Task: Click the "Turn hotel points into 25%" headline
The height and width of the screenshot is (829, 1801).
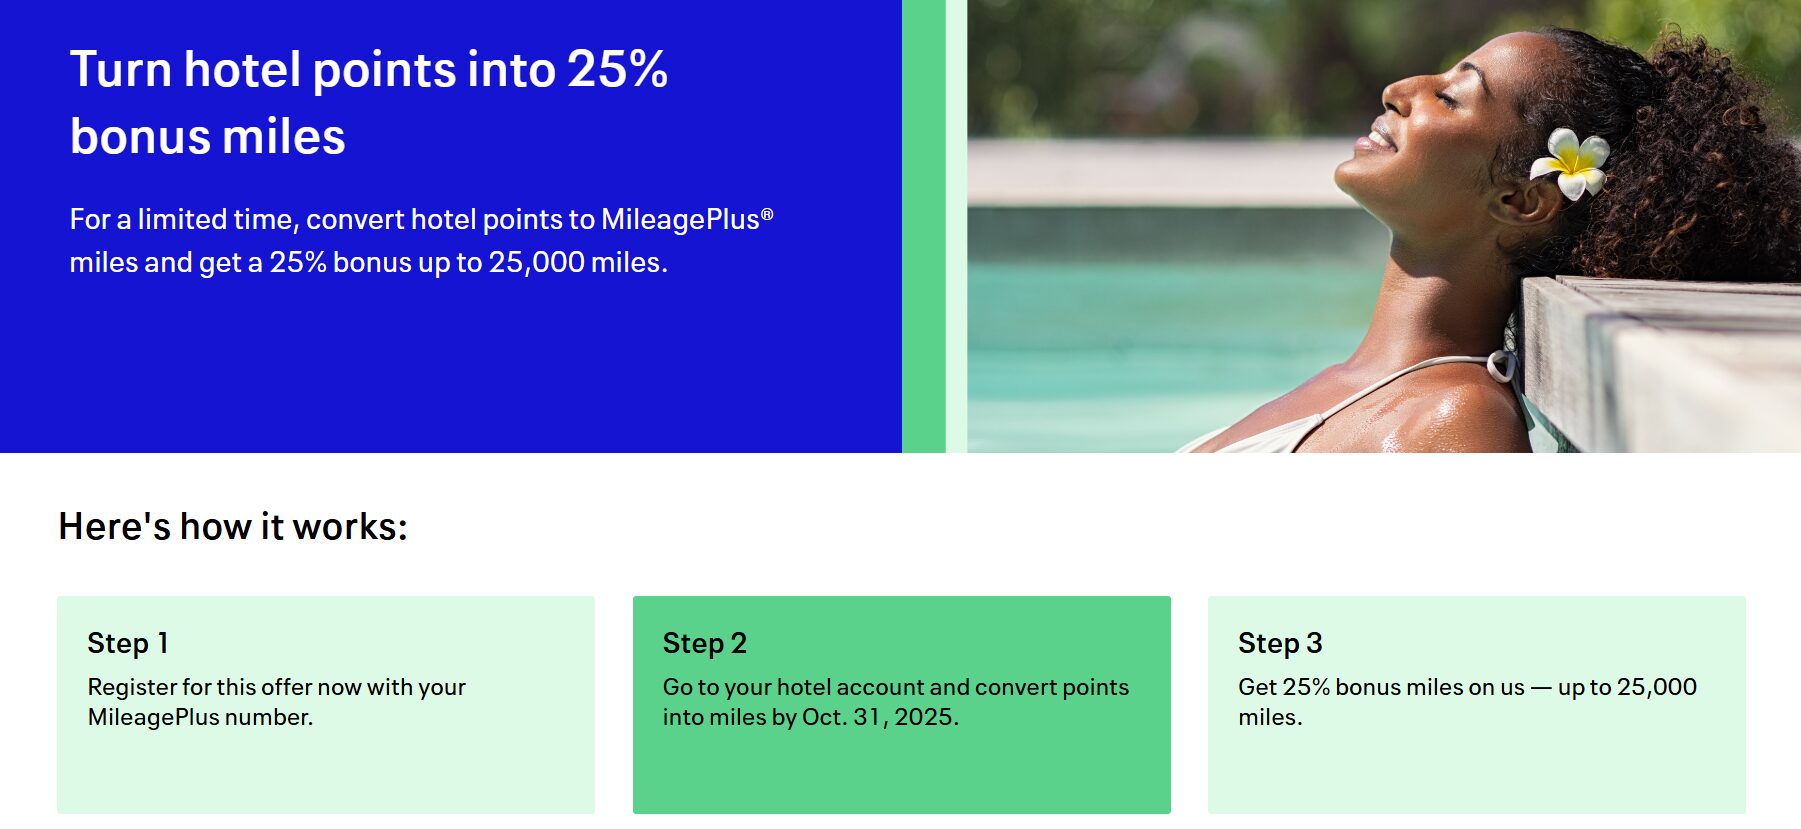Action: point(368,70)
